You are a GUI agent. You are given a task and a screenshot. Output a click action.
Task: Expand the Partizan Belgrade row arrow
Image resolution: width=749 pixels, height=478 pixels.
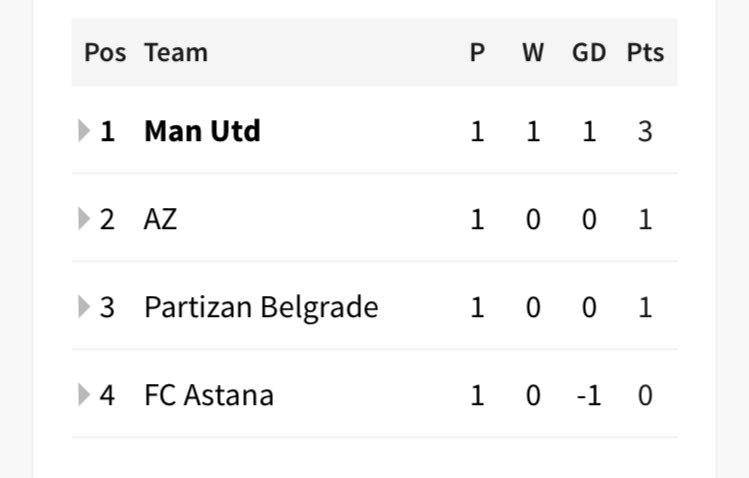(x=84, y=307)
